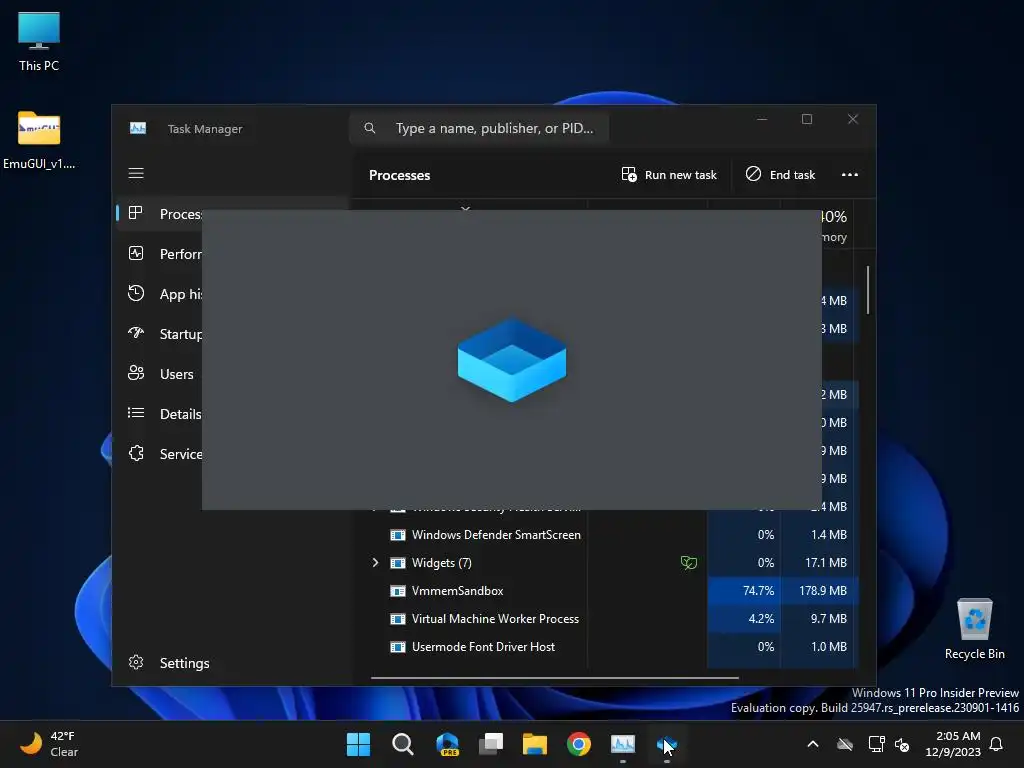Click the horizontal scrollbar below process list
Screen dimensions: 1024x768
click(554, 678)
